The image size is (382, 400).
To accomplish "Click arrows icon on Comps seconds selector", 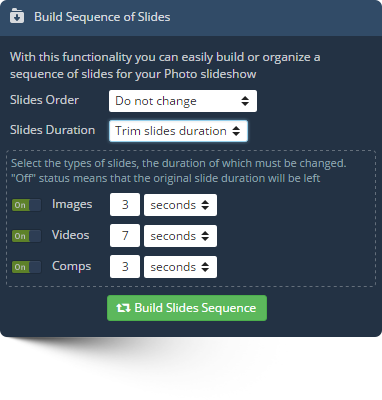I will click(x=205, y=267).
